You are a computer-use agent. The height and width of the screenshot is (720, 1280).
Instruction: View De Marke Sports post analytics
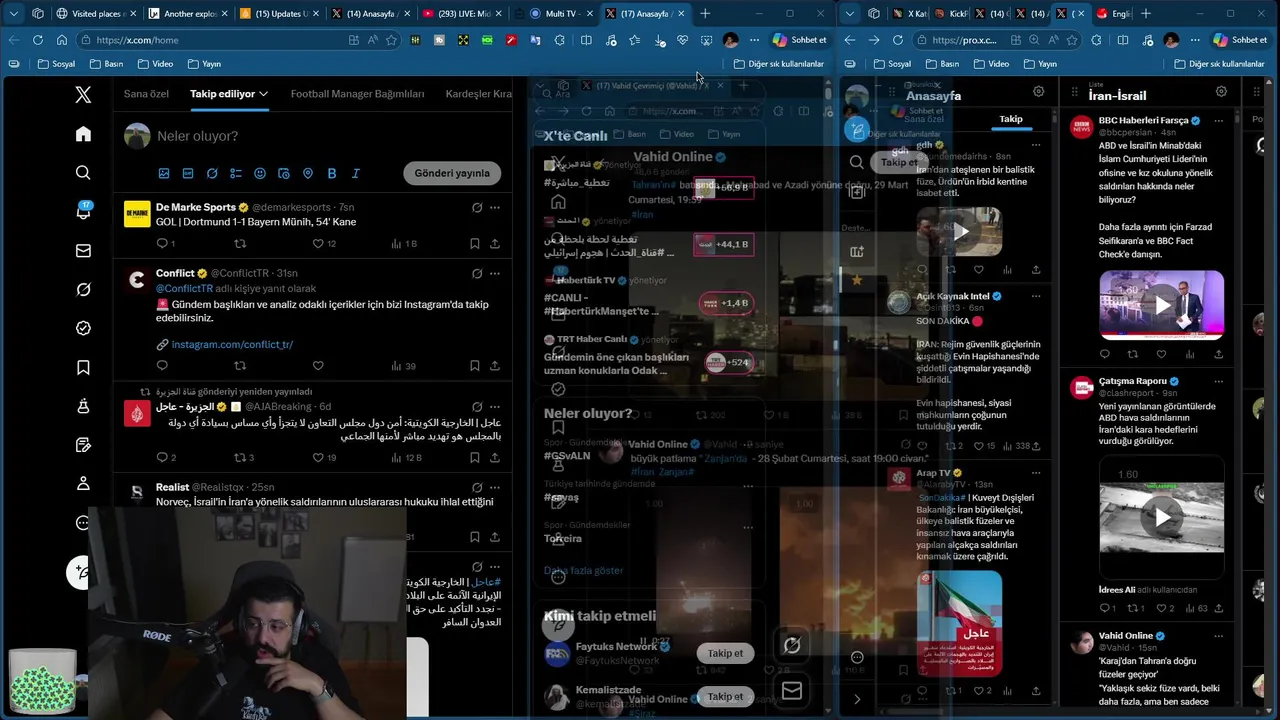pos(404,243)
